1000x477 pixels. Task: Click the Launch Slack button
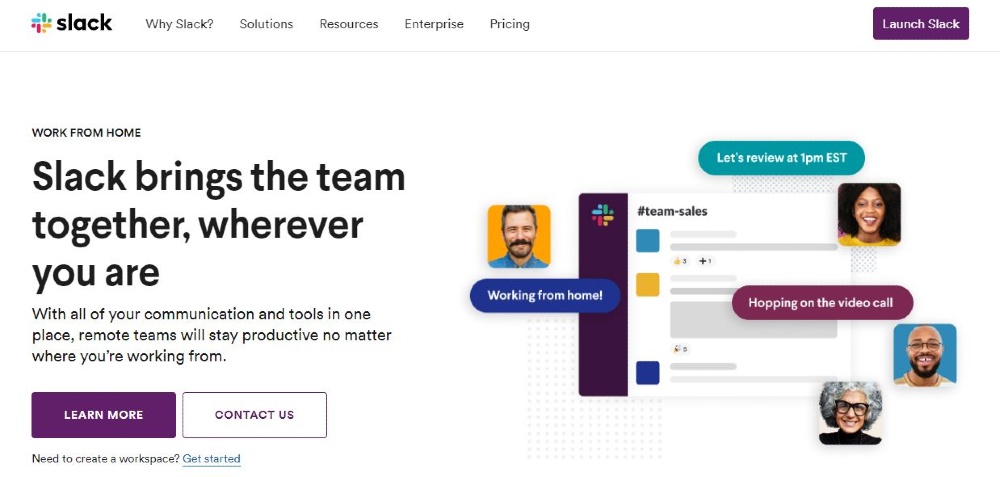[920, 24]
